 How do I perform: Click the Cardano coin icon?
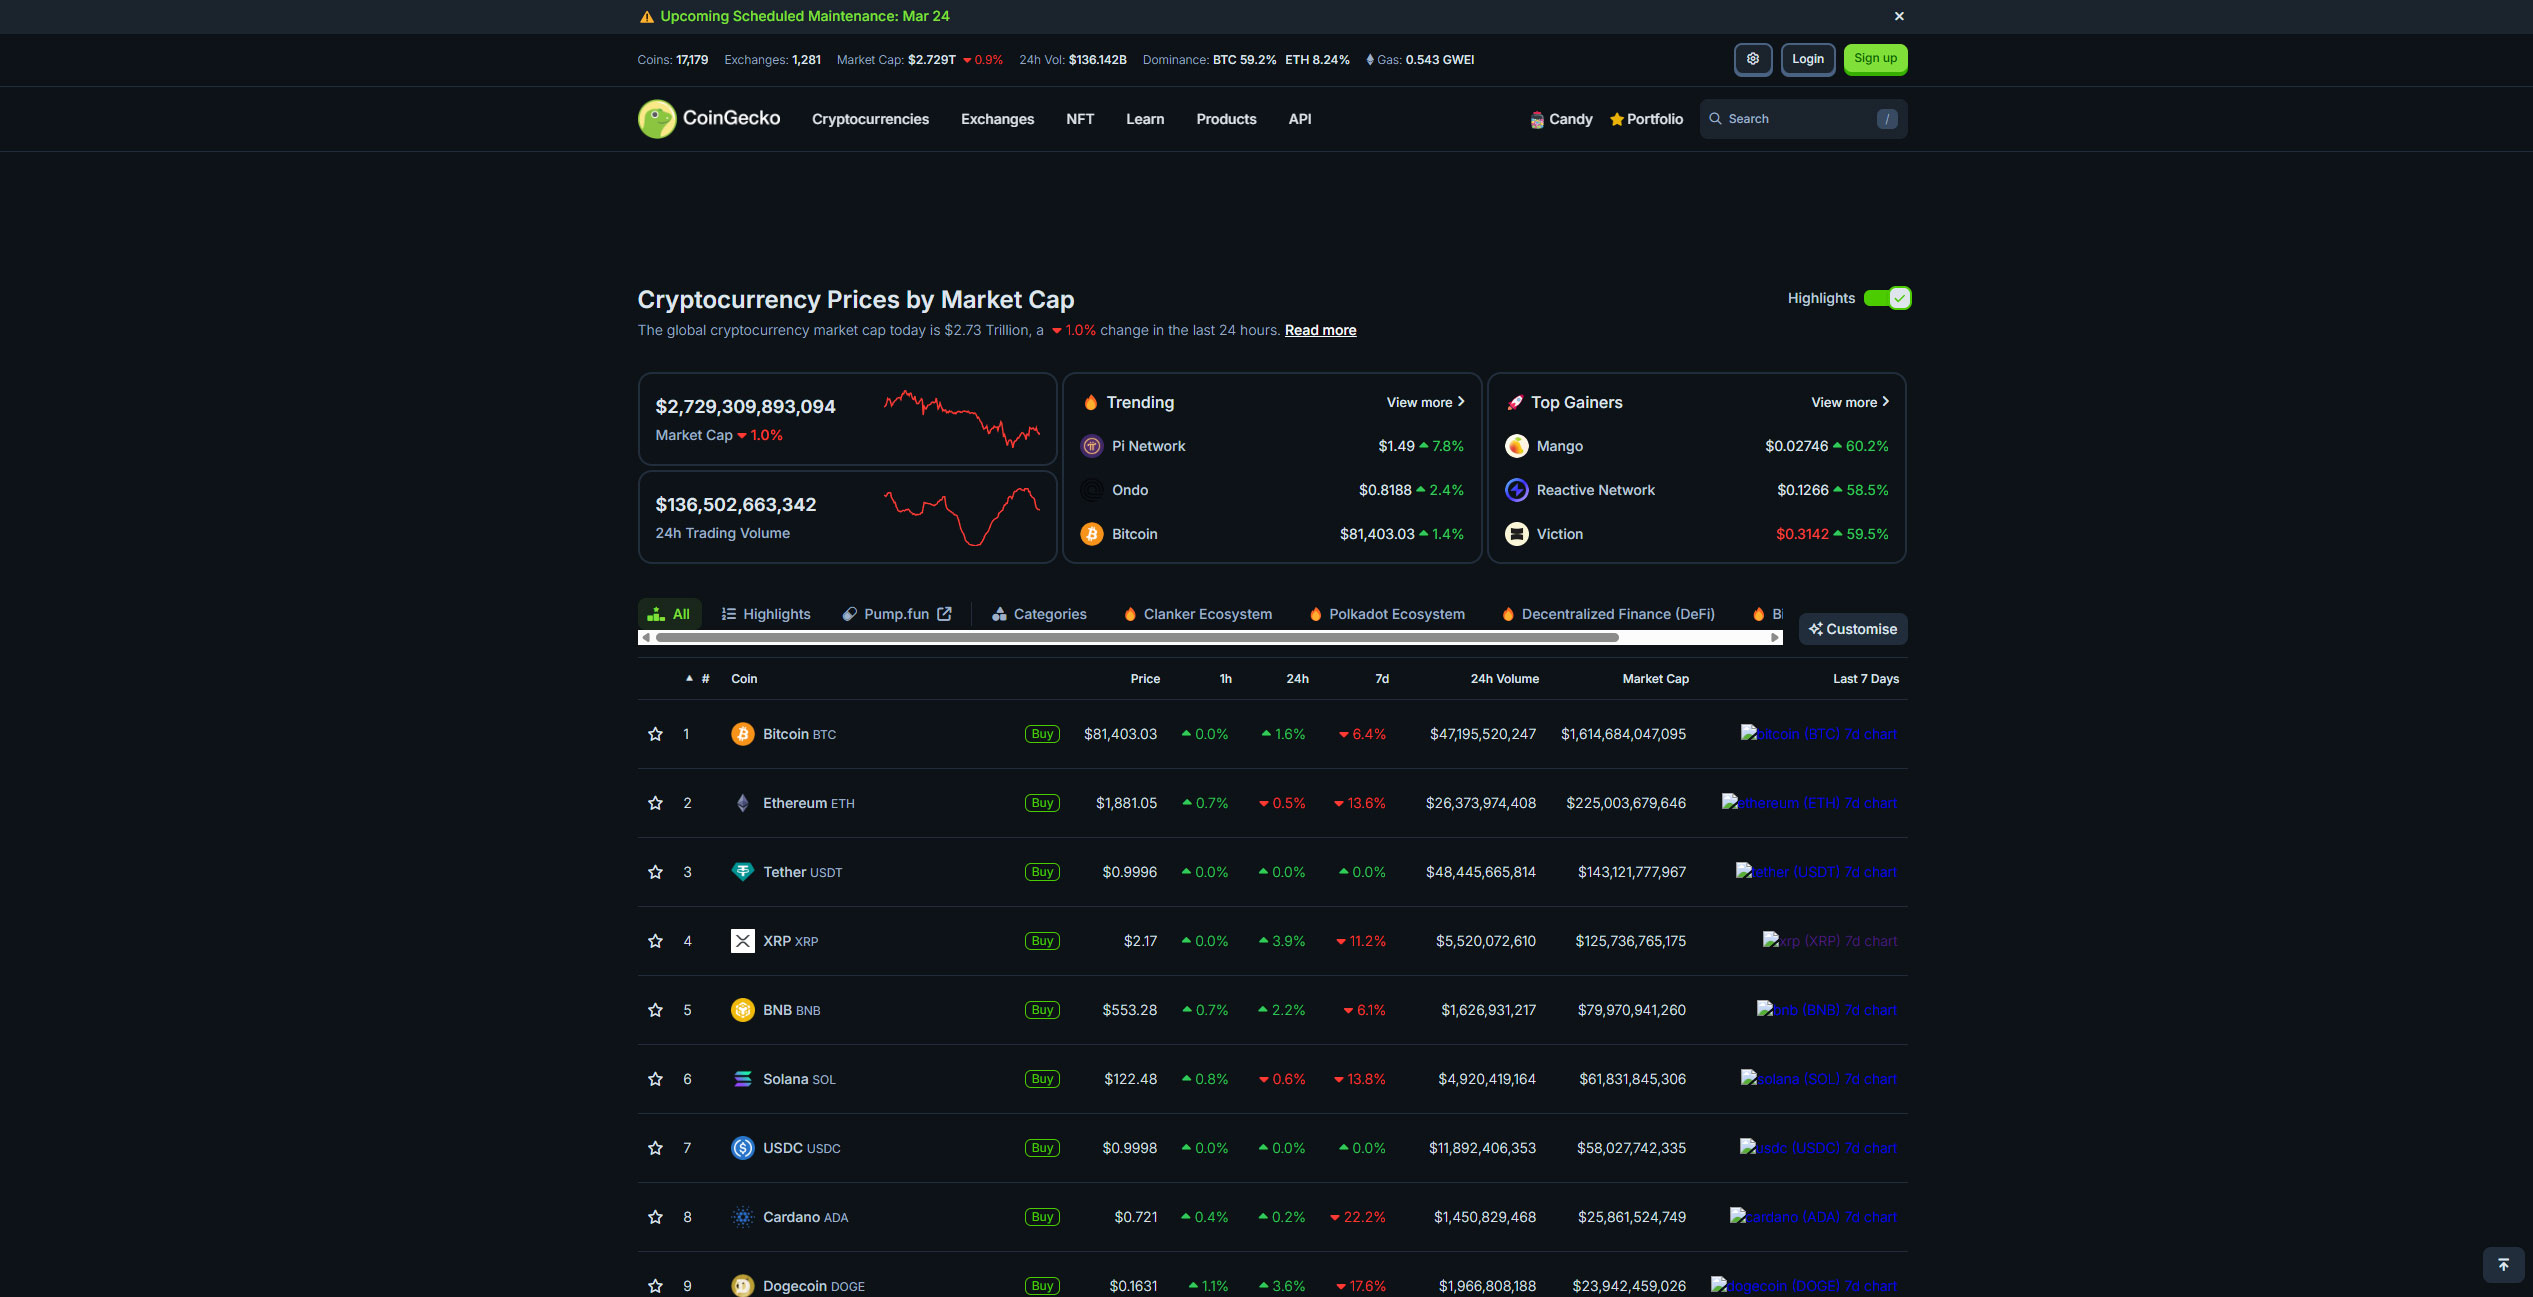tap(742, 1217)
